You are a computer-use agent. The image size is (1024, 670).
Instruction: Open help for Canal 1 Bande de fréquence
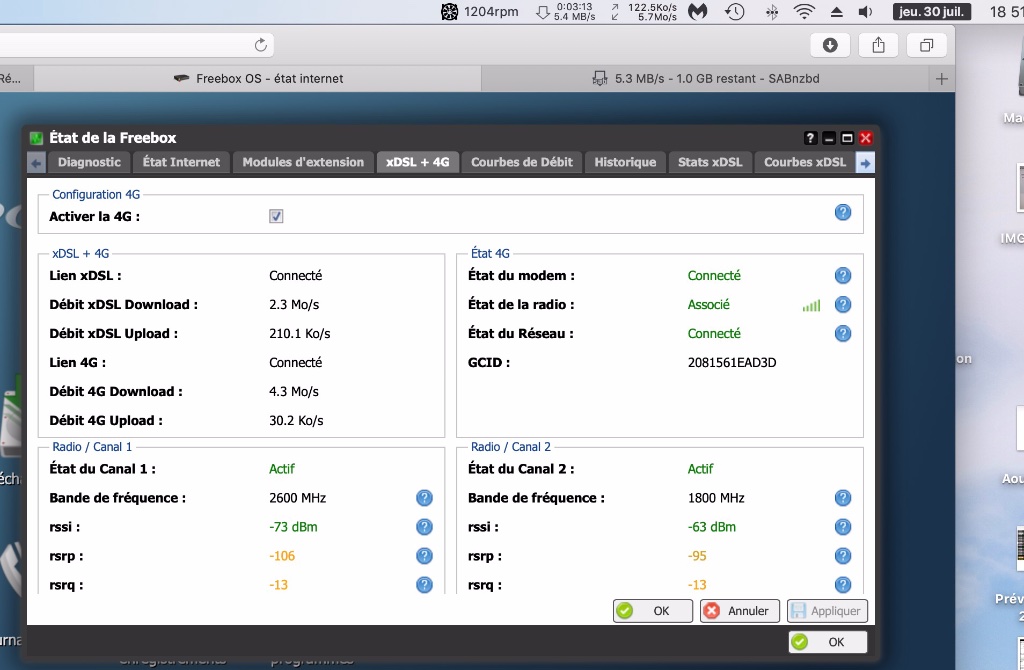pyautogui.click(x=424, y=498)
